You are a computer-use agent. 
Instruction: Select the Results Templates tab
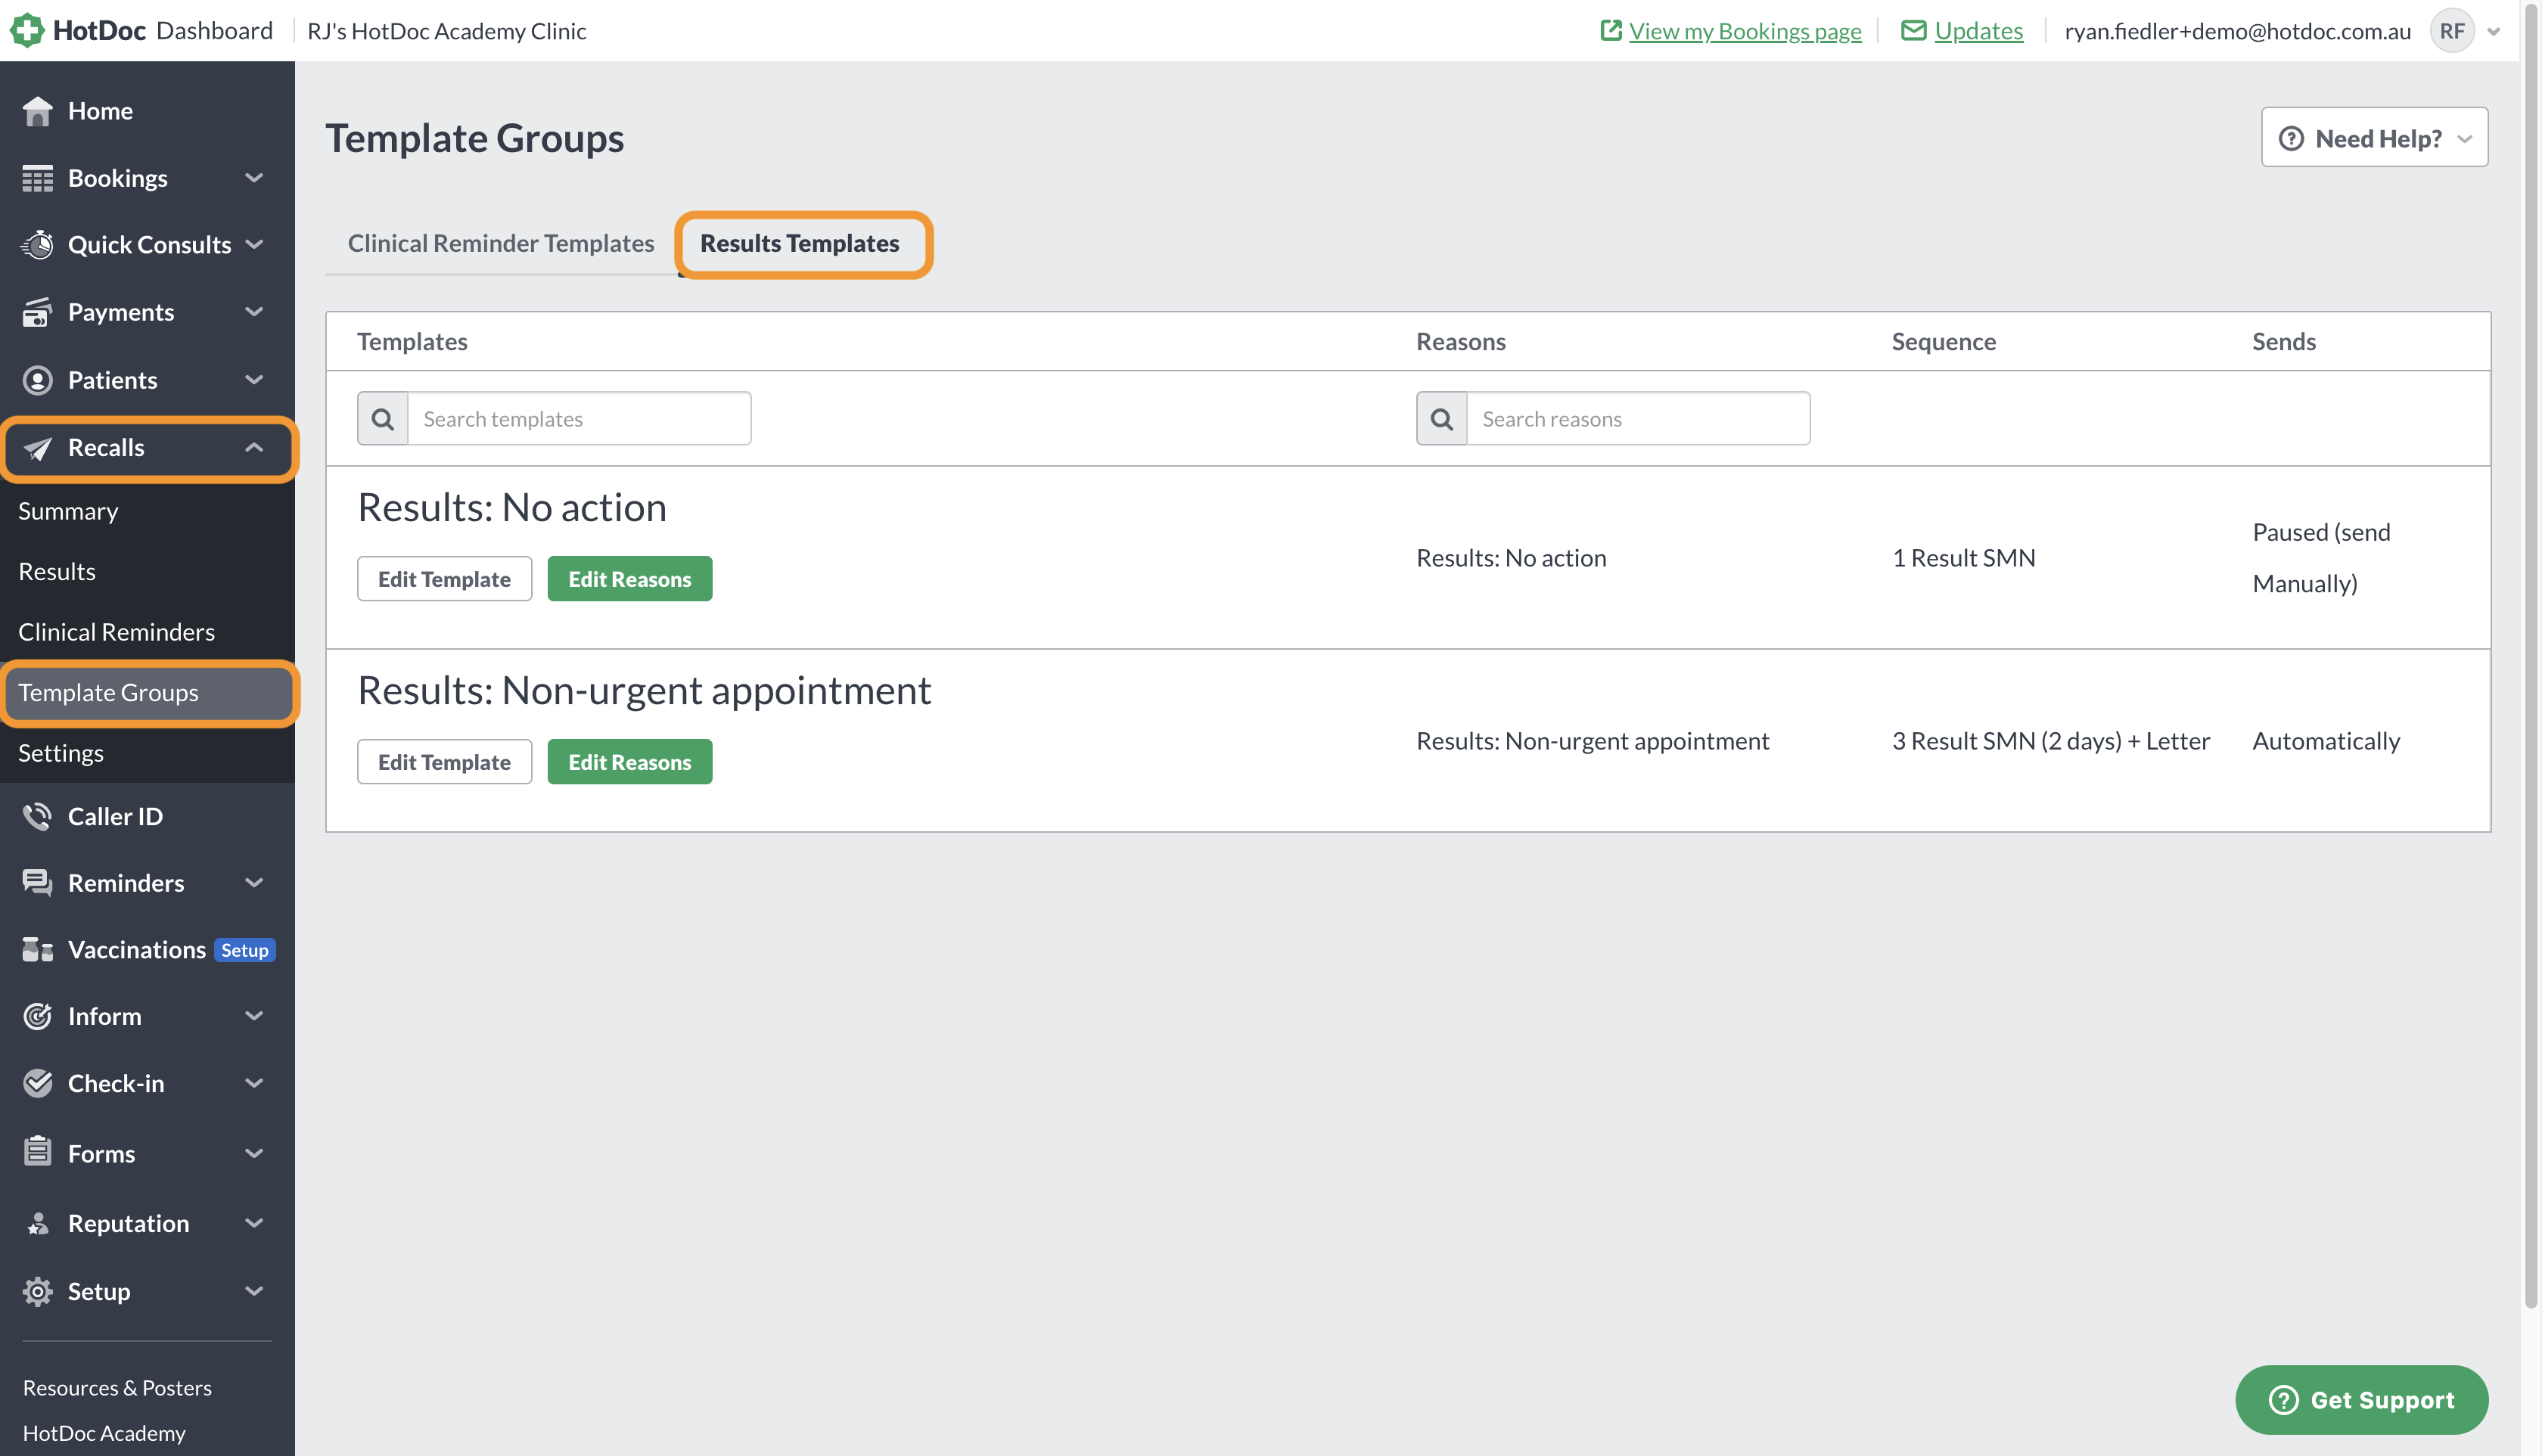(x=799, y=243)
